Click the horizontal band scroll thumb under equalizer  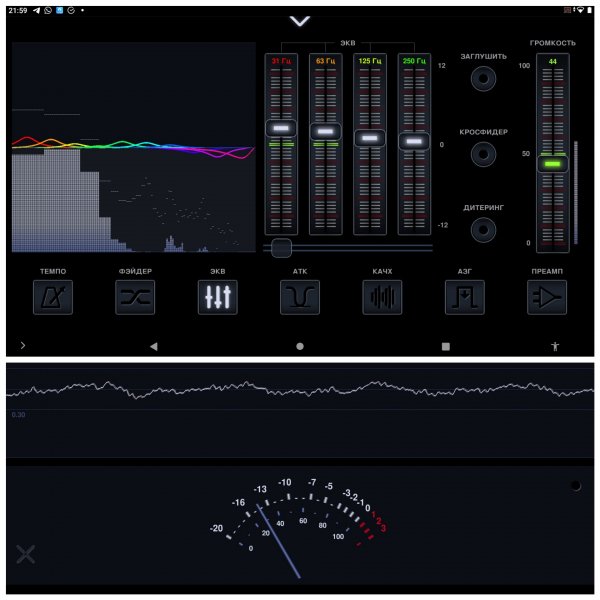(281, 248)
